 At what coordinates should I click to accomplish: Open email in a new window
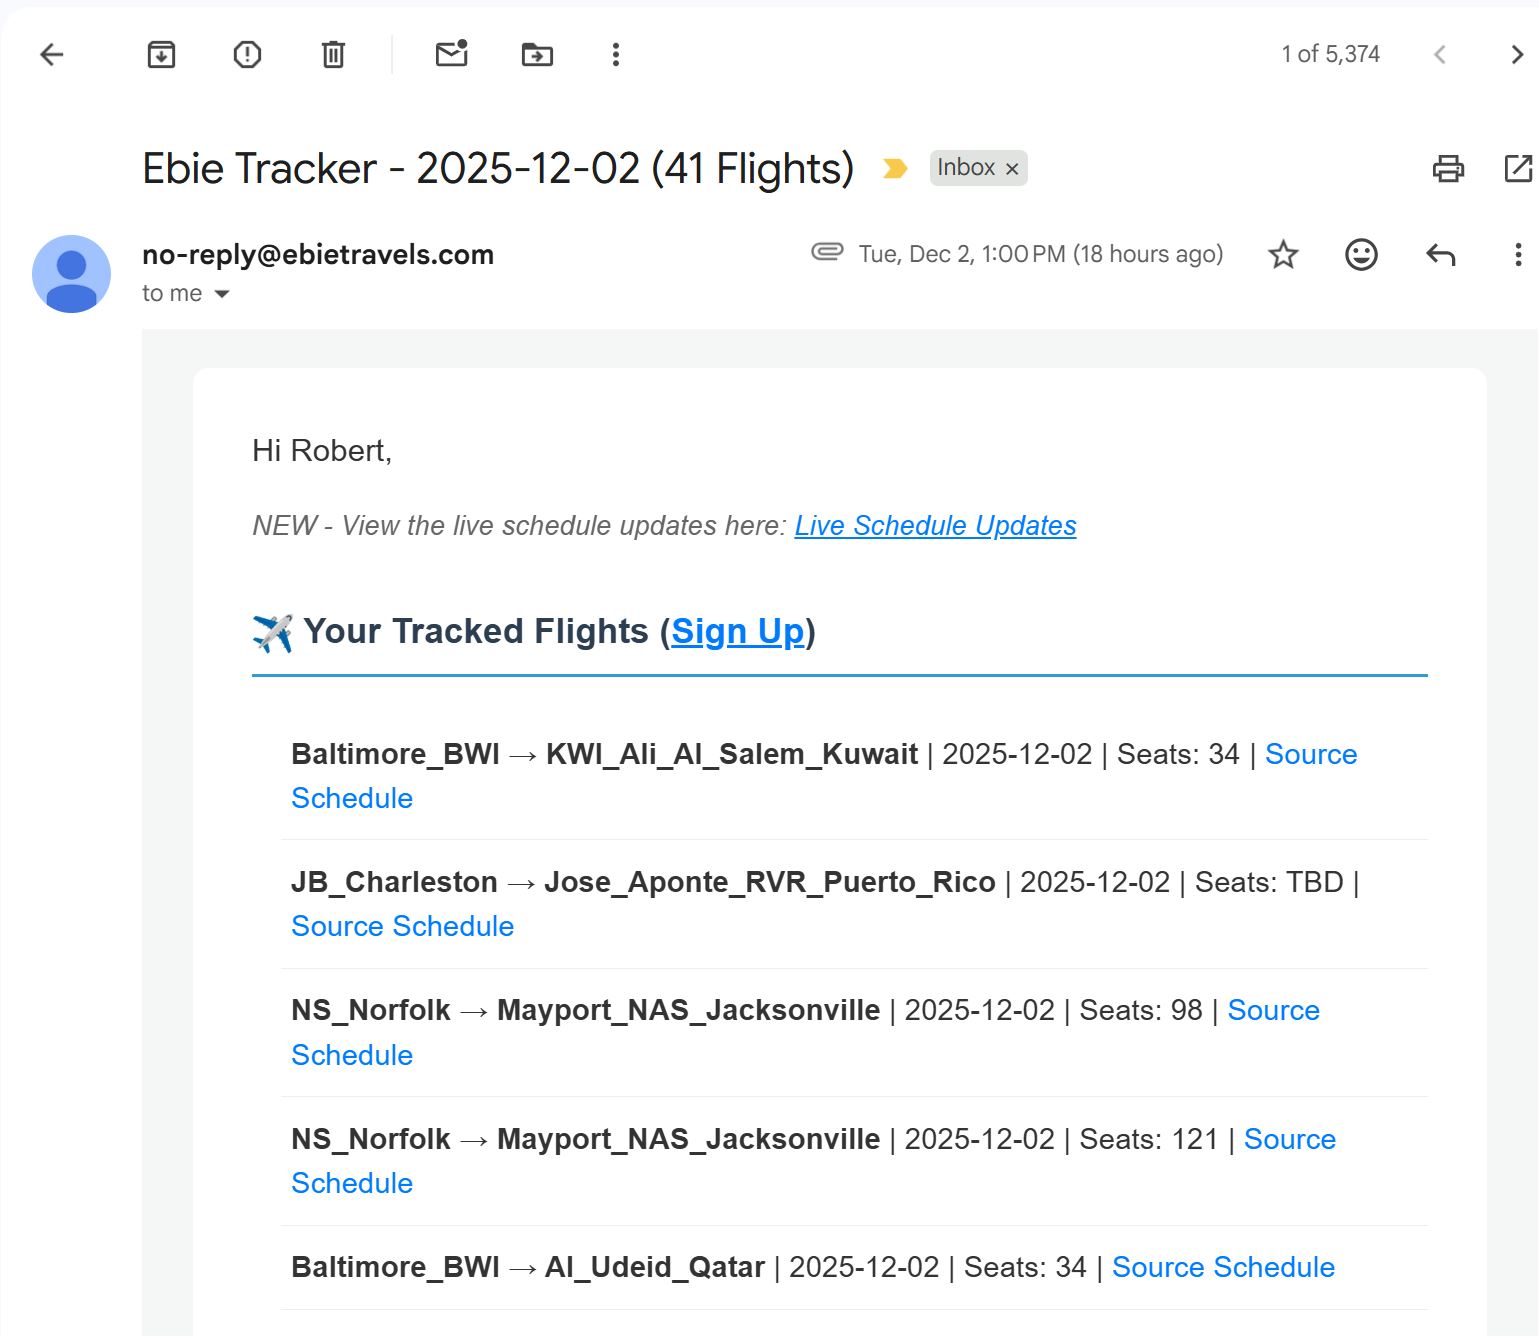(1517, 168)
